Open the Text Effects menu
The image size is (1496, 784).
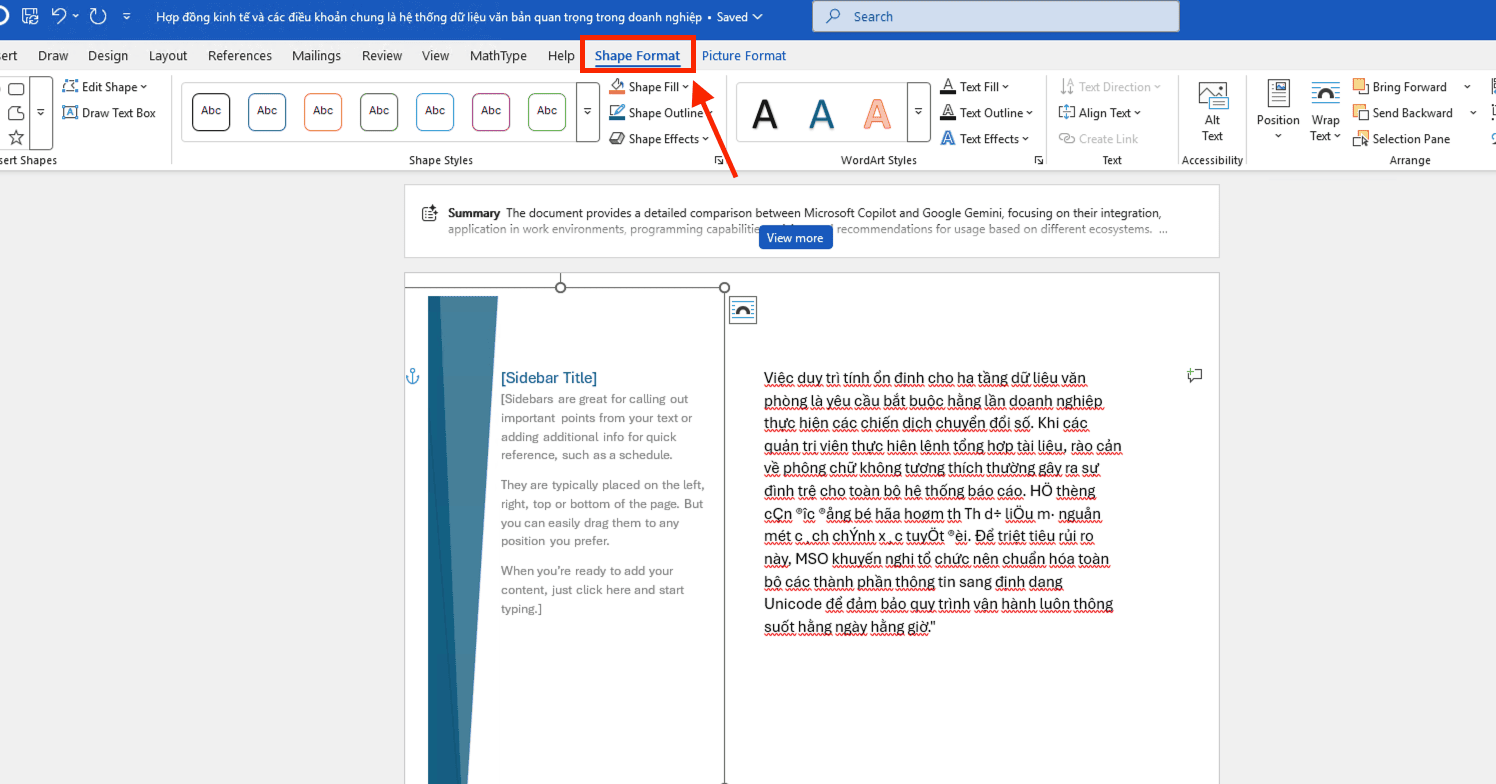click(984, 139)
